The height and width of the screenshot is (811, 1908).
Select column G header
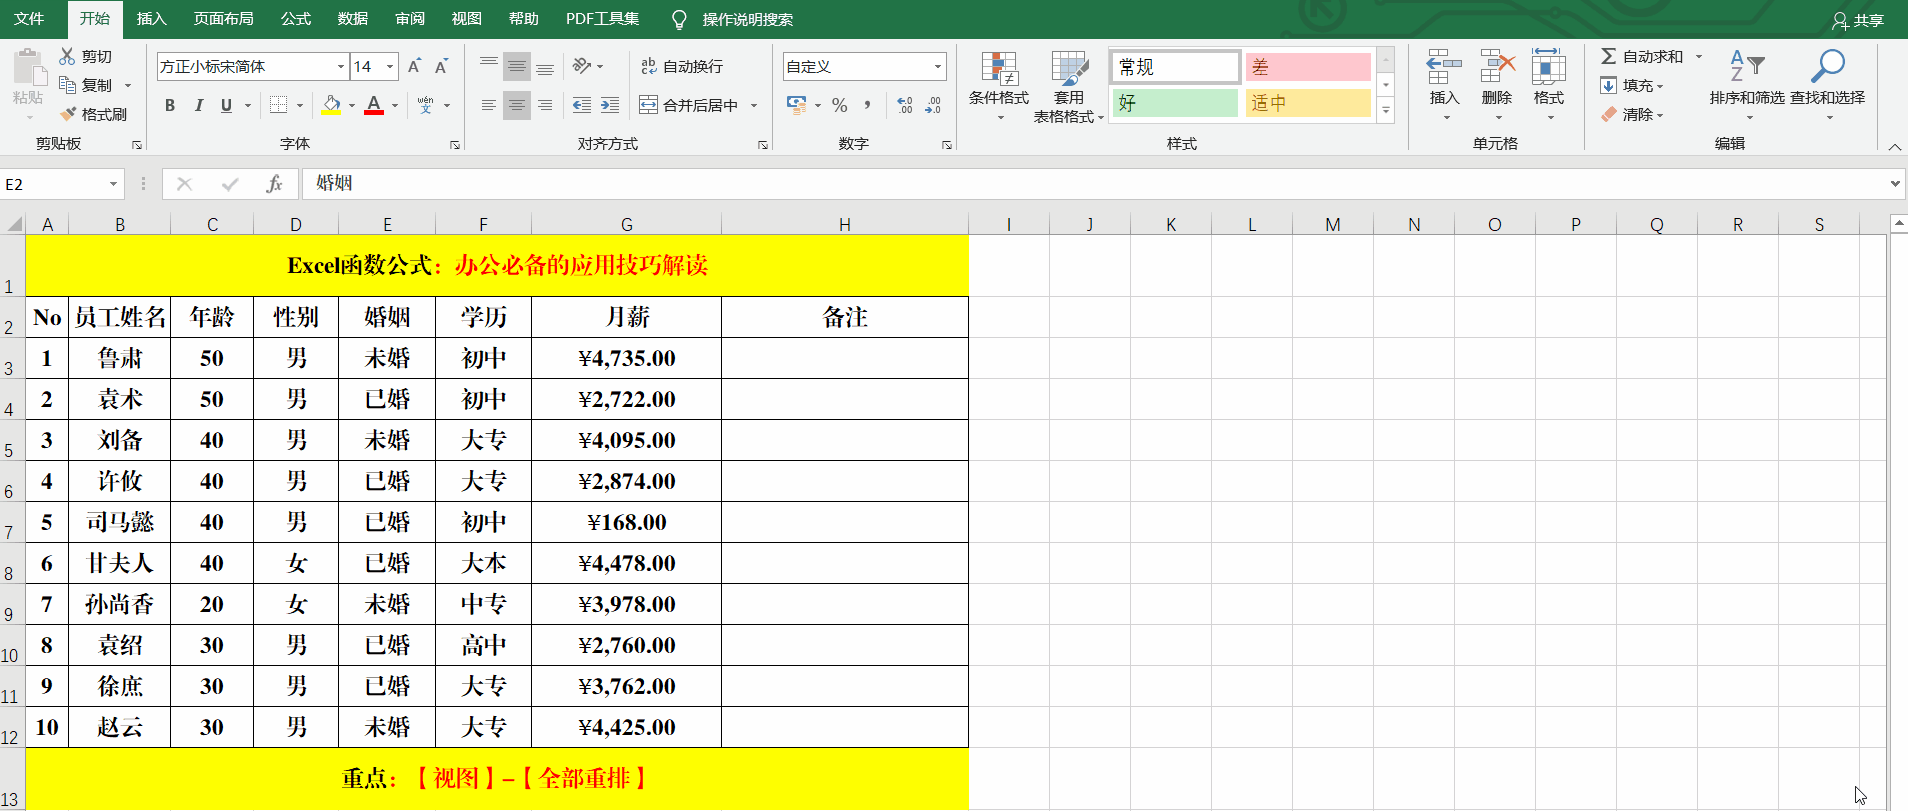tap(626, 224)
